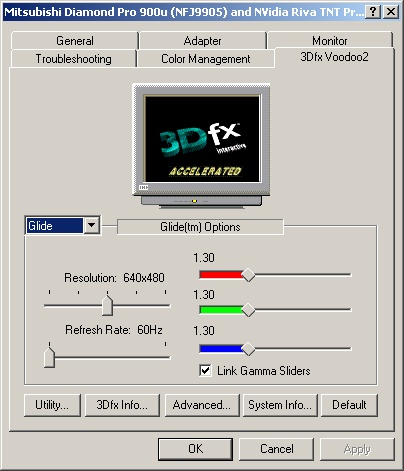Select the 3Dfx Voodoo2 tab
The height and width of the screenshot is (471, 404).
pos(334,57)
